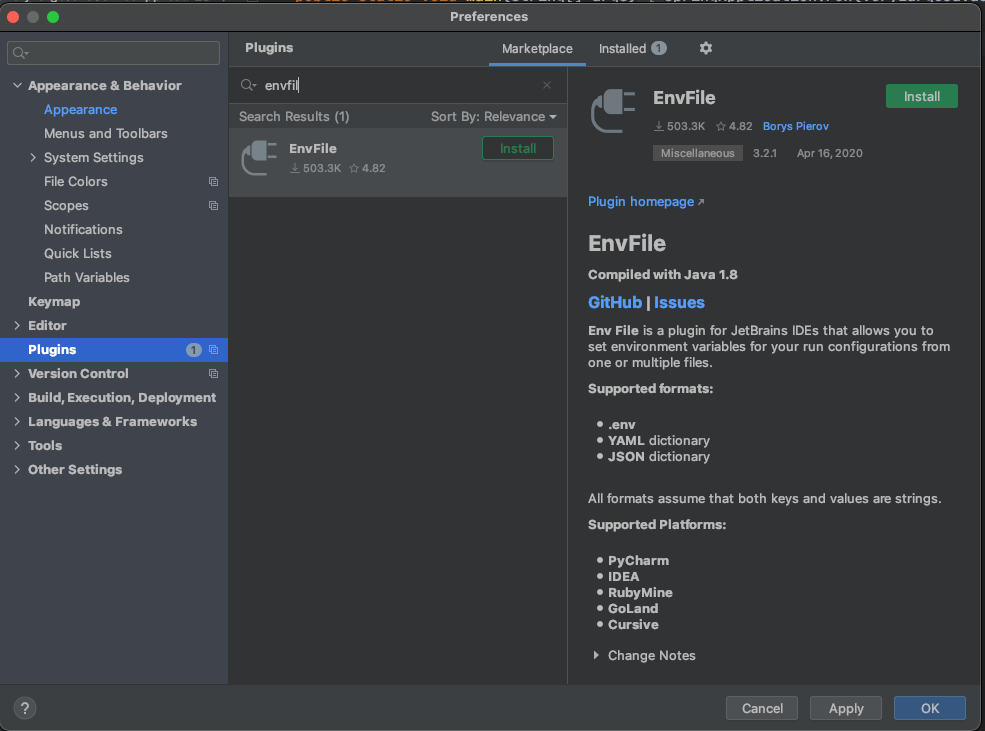985x731 pixels.
Task: Click the EnvFile plug icon in results
Action: point(259,158)
